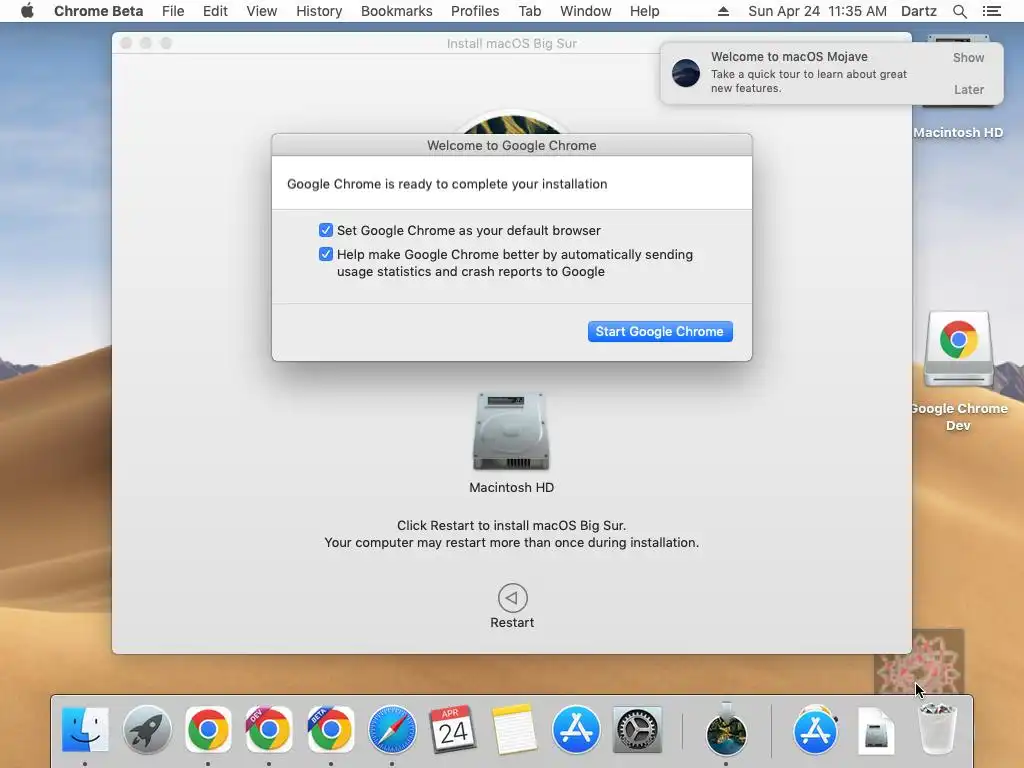
Task: Click the Welcome to macOS Mojave title
Action: (789, 57)
